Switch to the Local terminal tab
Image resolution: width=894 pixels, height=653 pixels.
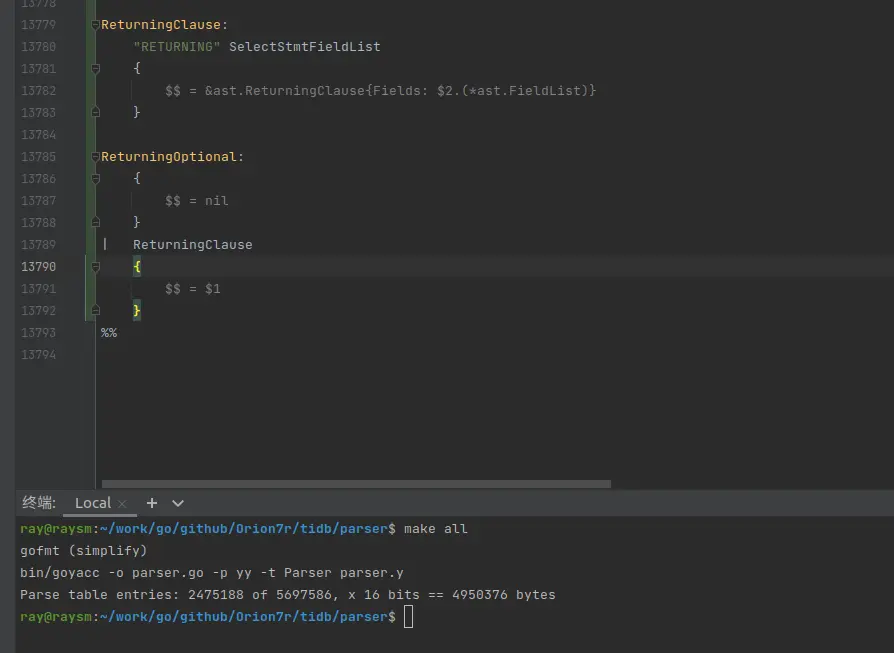92,503
